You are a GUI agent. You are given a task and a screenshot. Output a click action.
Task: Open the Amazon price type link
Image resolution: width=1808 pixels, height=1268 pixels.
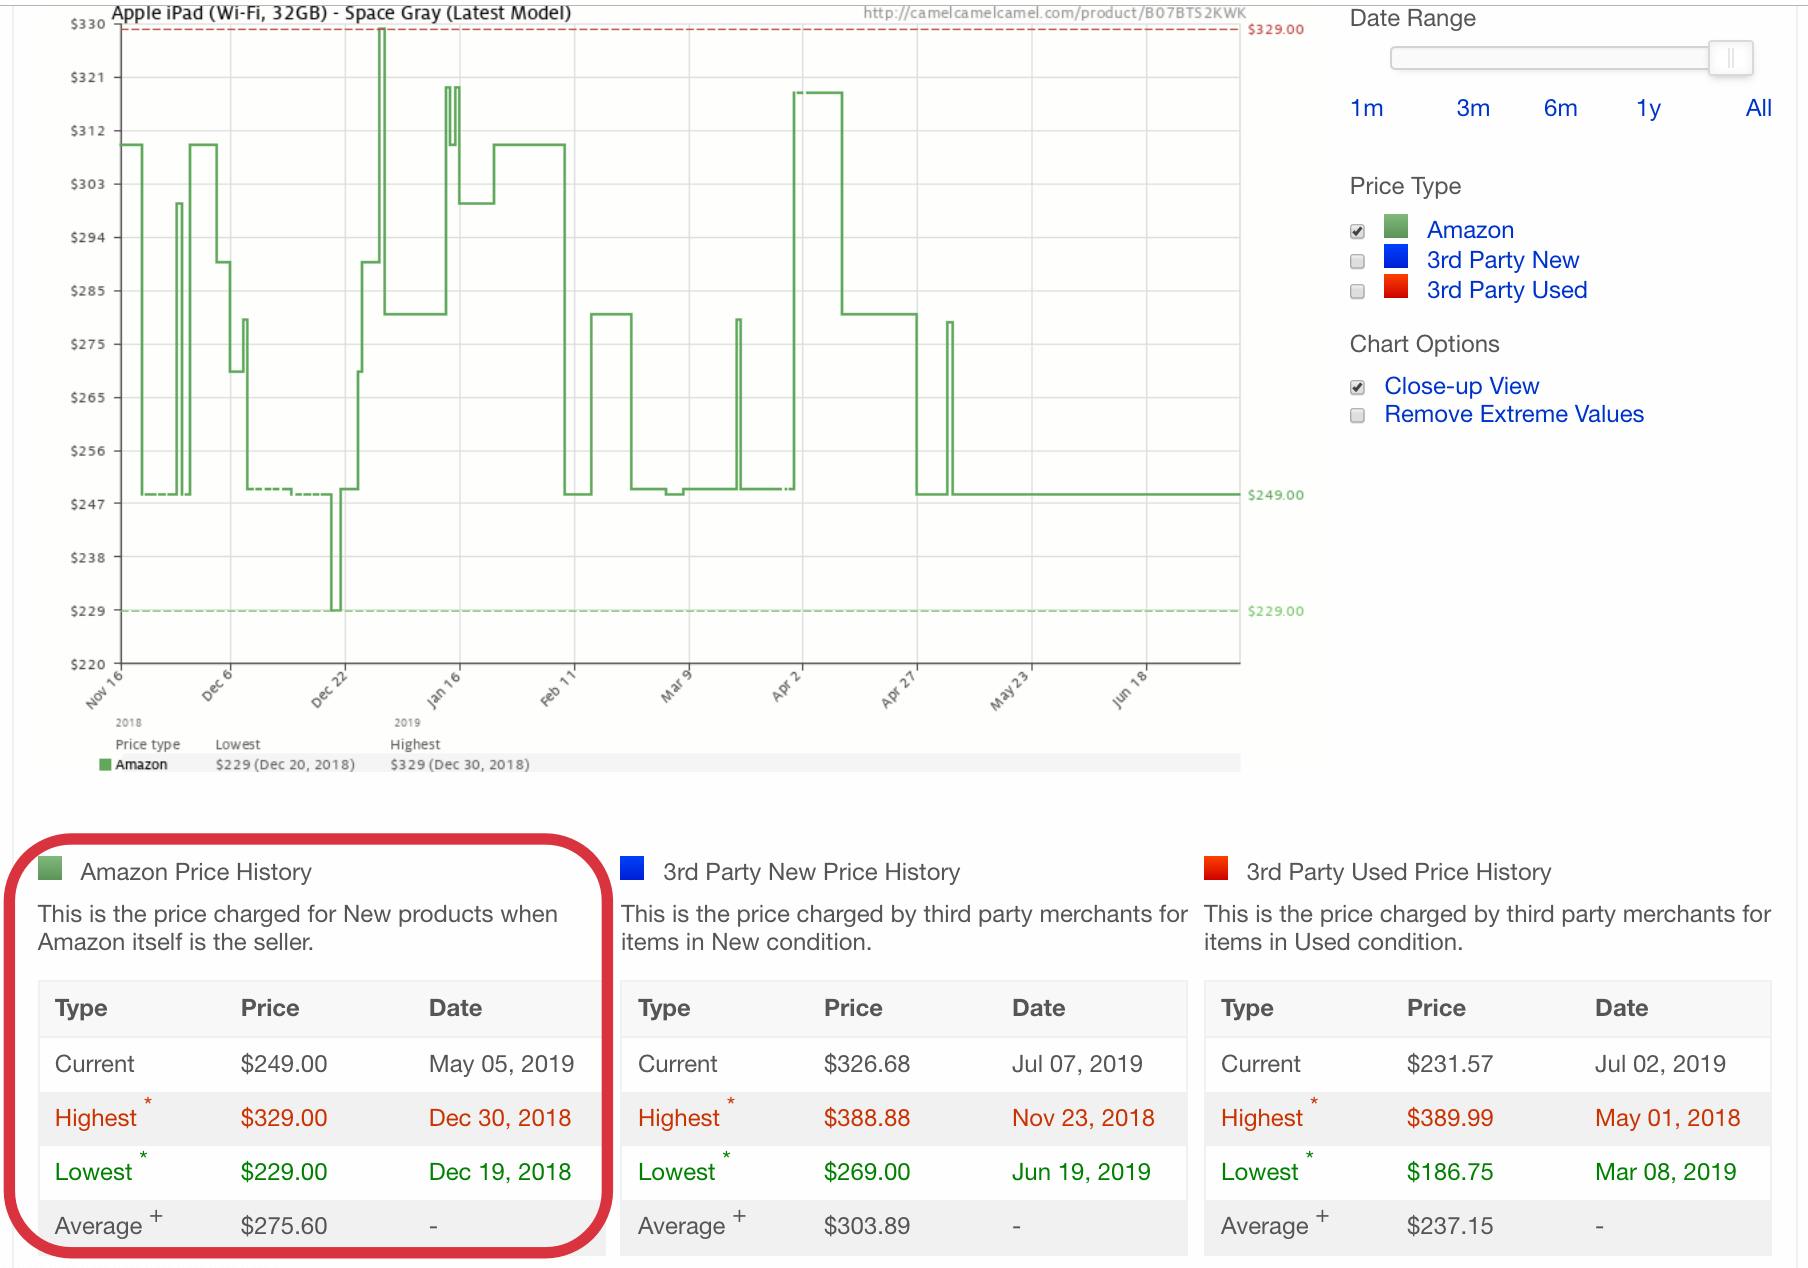point(1470,230)
